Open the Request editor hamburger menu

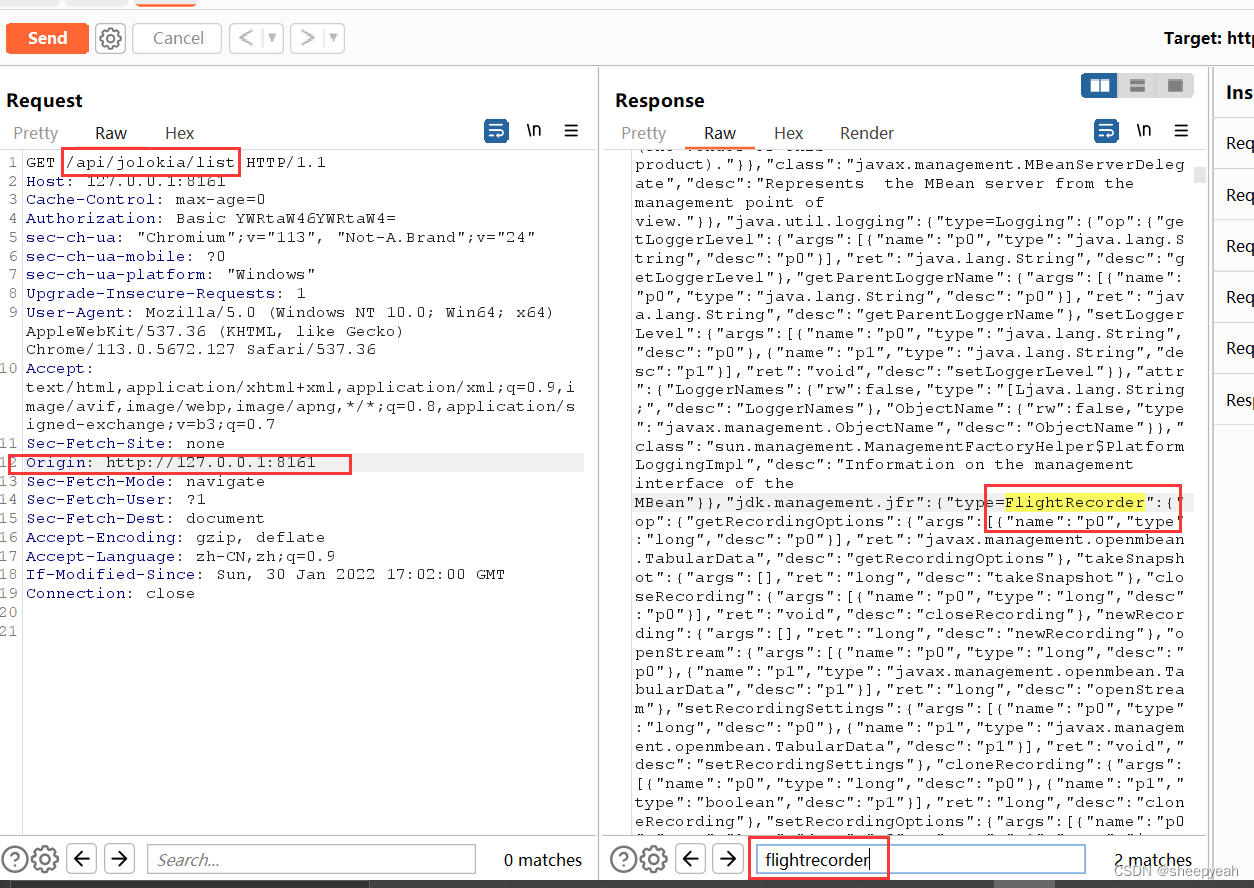click(x=571, y=130)
